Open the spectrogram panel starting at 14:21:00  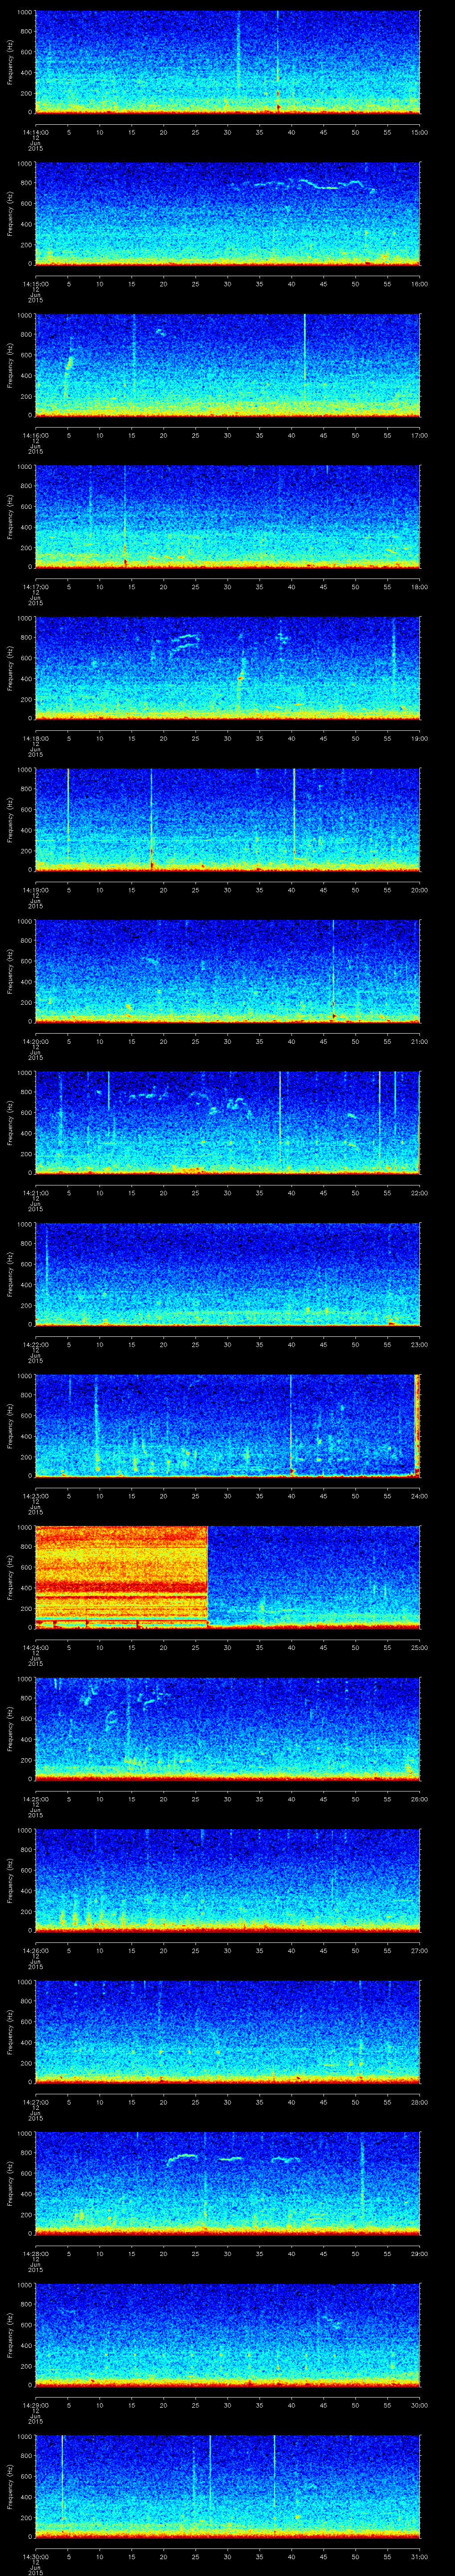pos(227,1122)
